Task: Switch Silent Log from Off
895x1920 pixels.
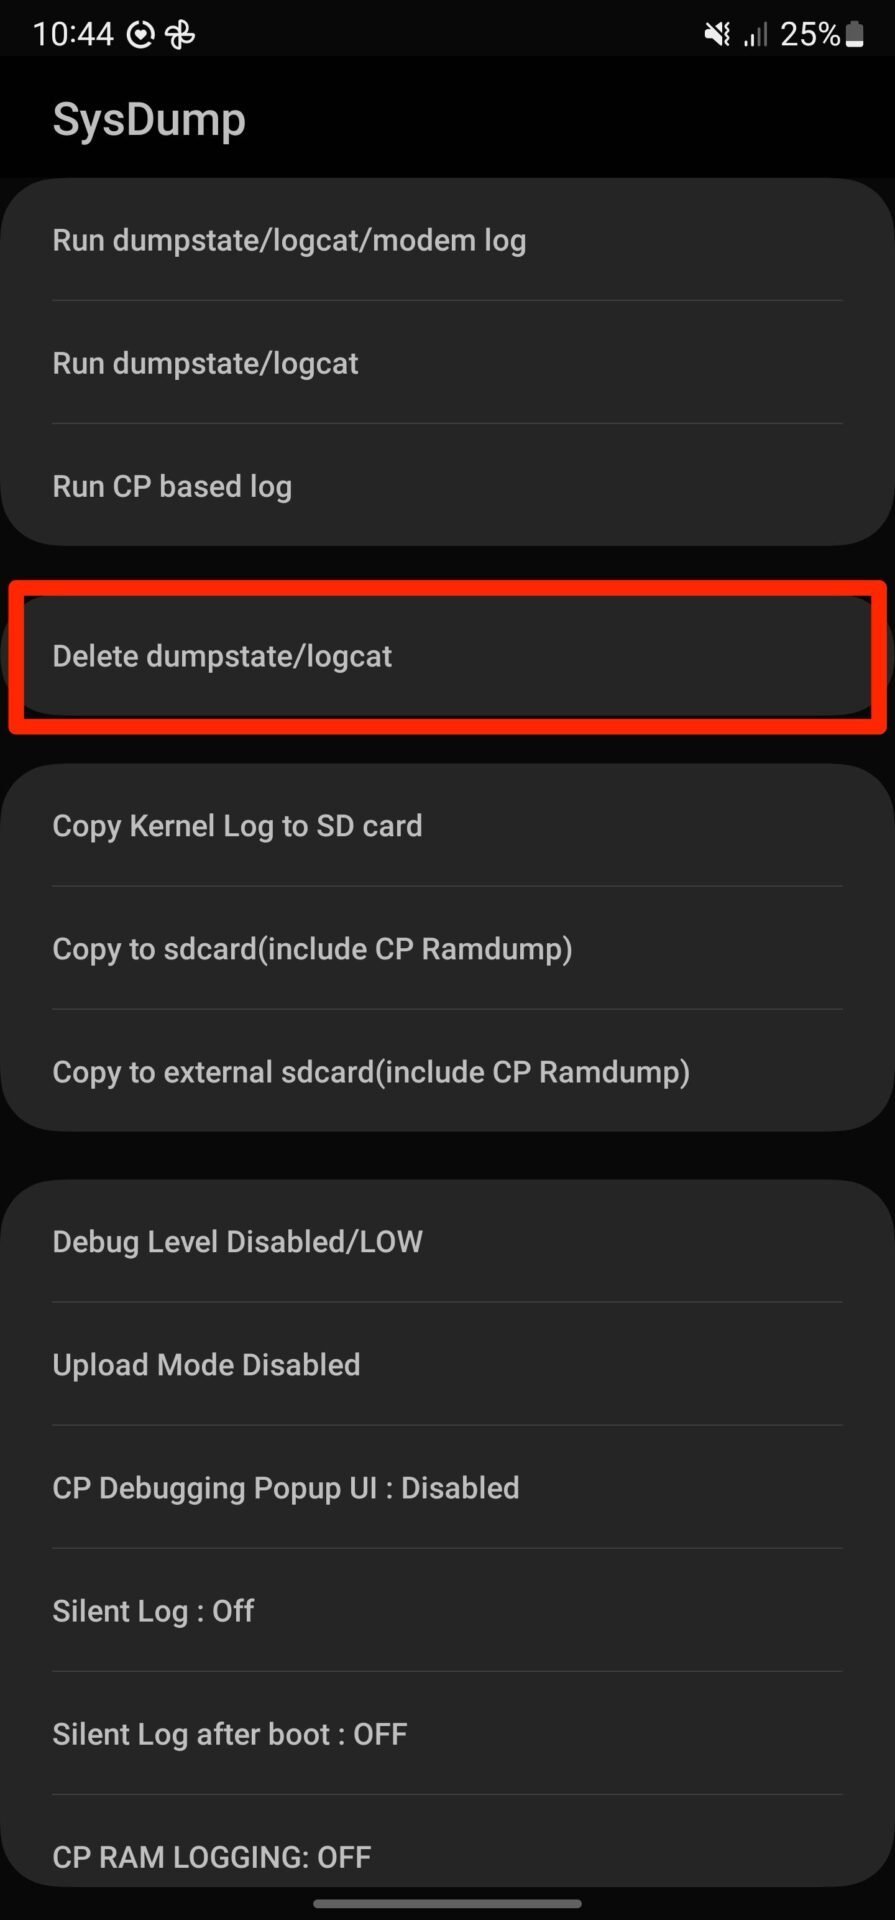Action: (x=447, y=1611)
